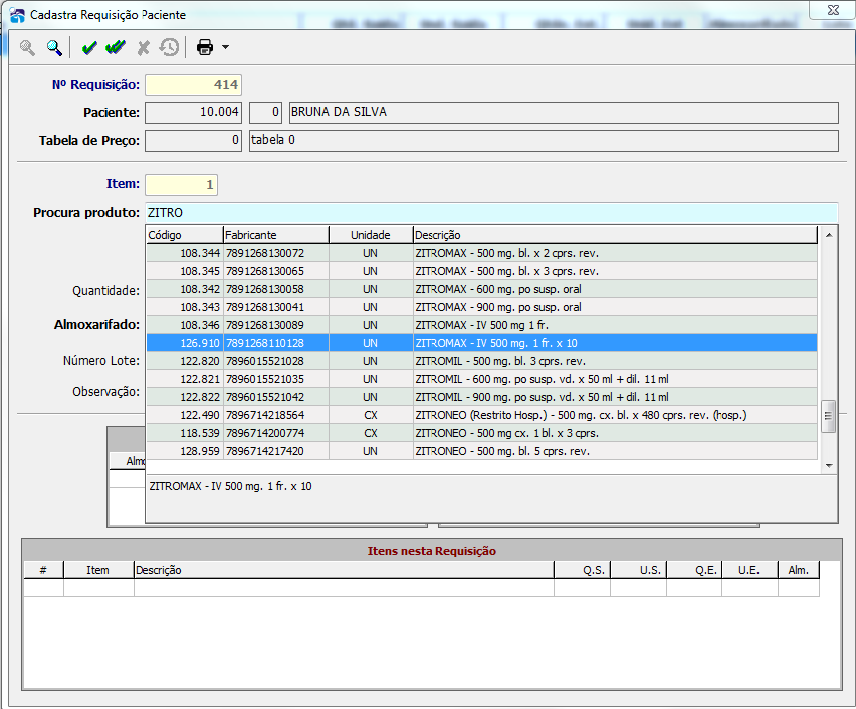Click the product list scroll up arrow
The height and width of the screenshot is (709, 856).
(829, 235)
